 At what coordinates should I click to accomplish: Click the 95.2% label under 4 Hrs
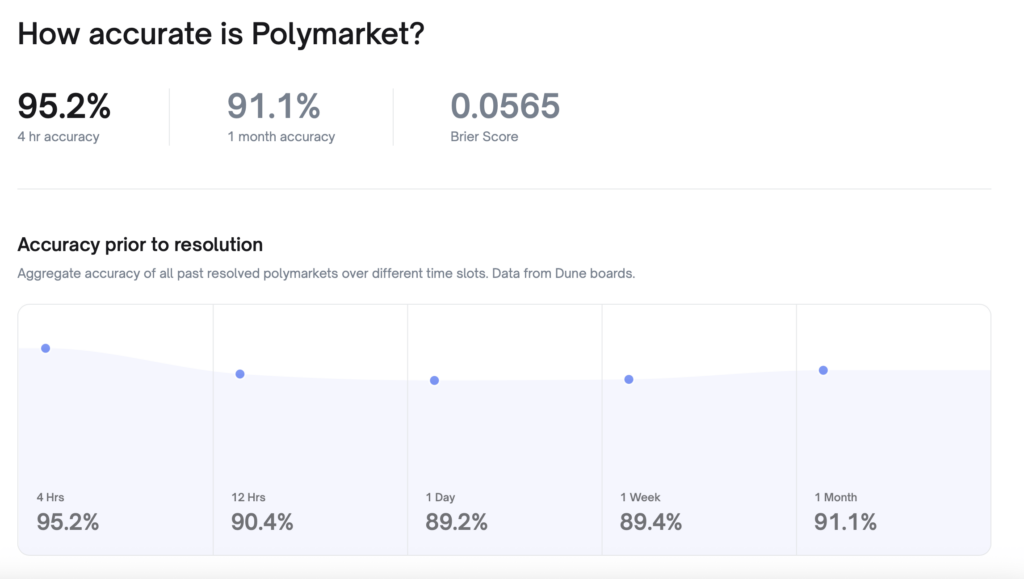[x=67, y=522]
